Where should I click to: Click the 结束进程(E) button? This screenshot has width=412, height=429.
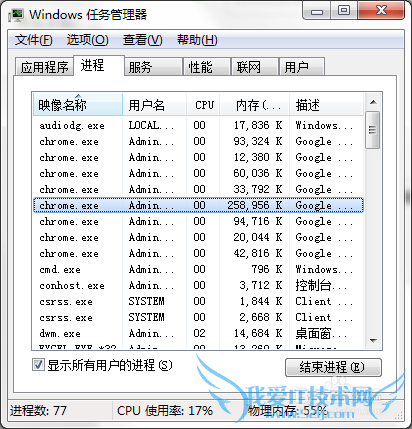333,367
